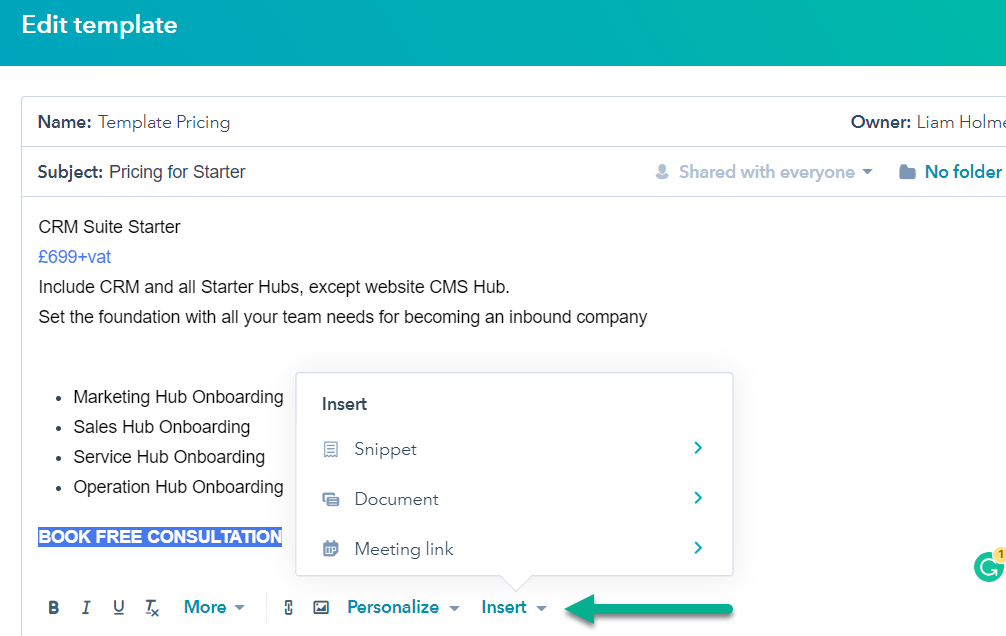The image size is (1006, 636).
Task: Choose Snippet from the Insert menu
Action: click(x=384, y=448)
